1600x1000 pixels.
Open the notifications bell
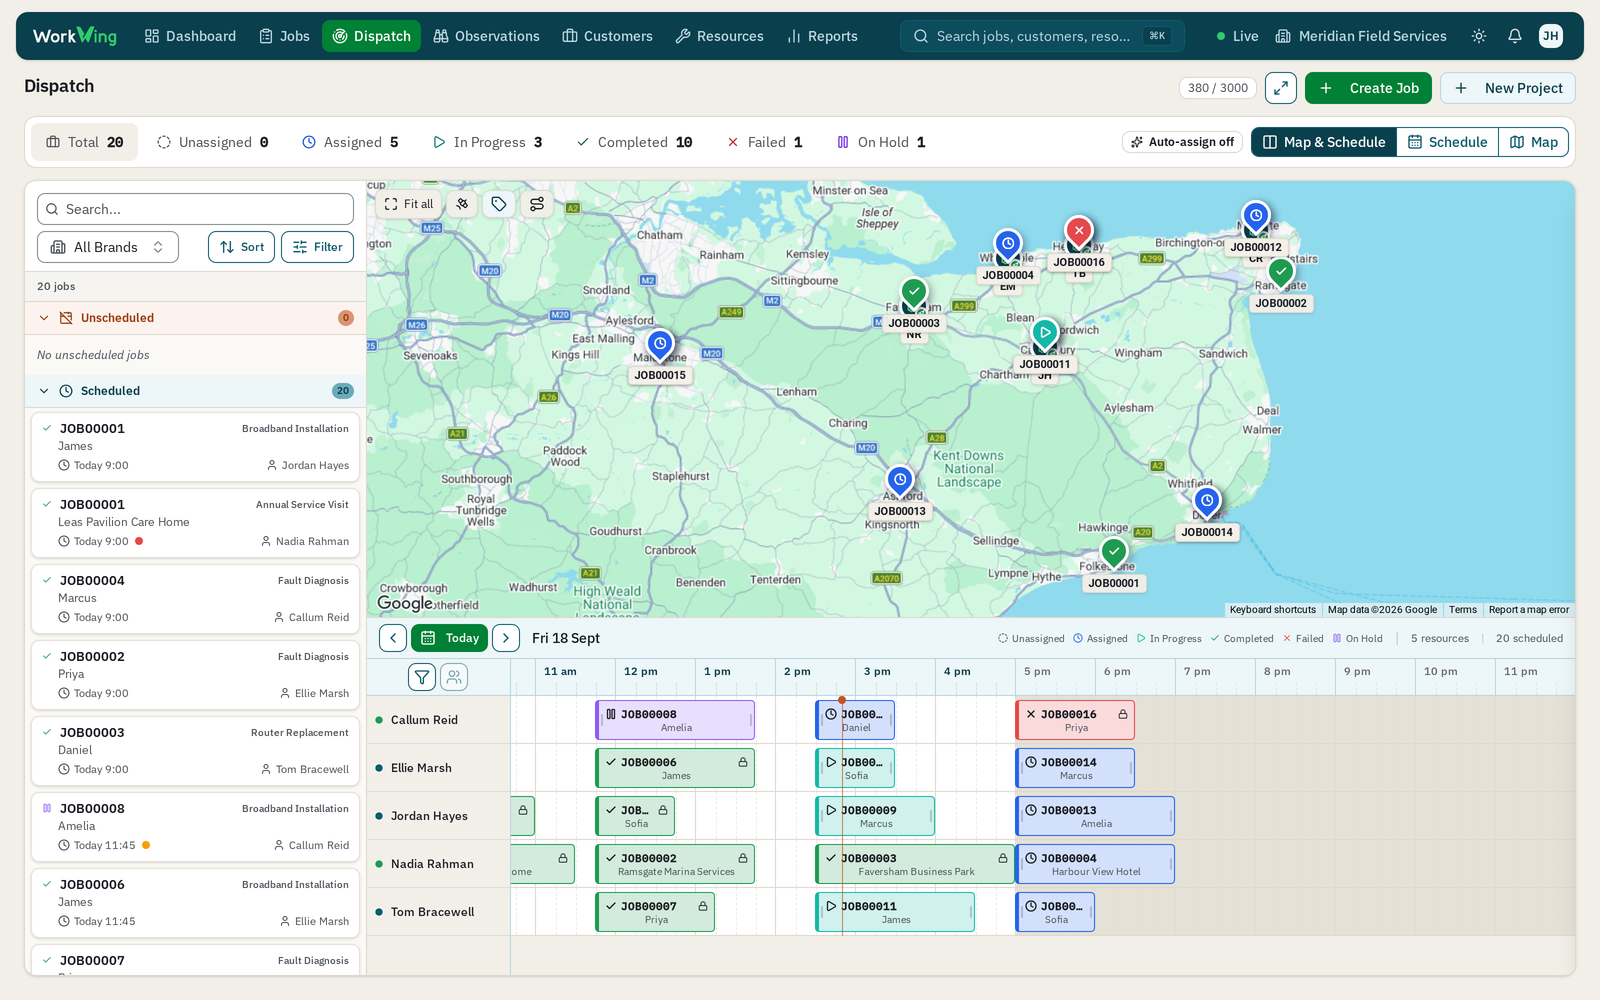[1515, 36]
